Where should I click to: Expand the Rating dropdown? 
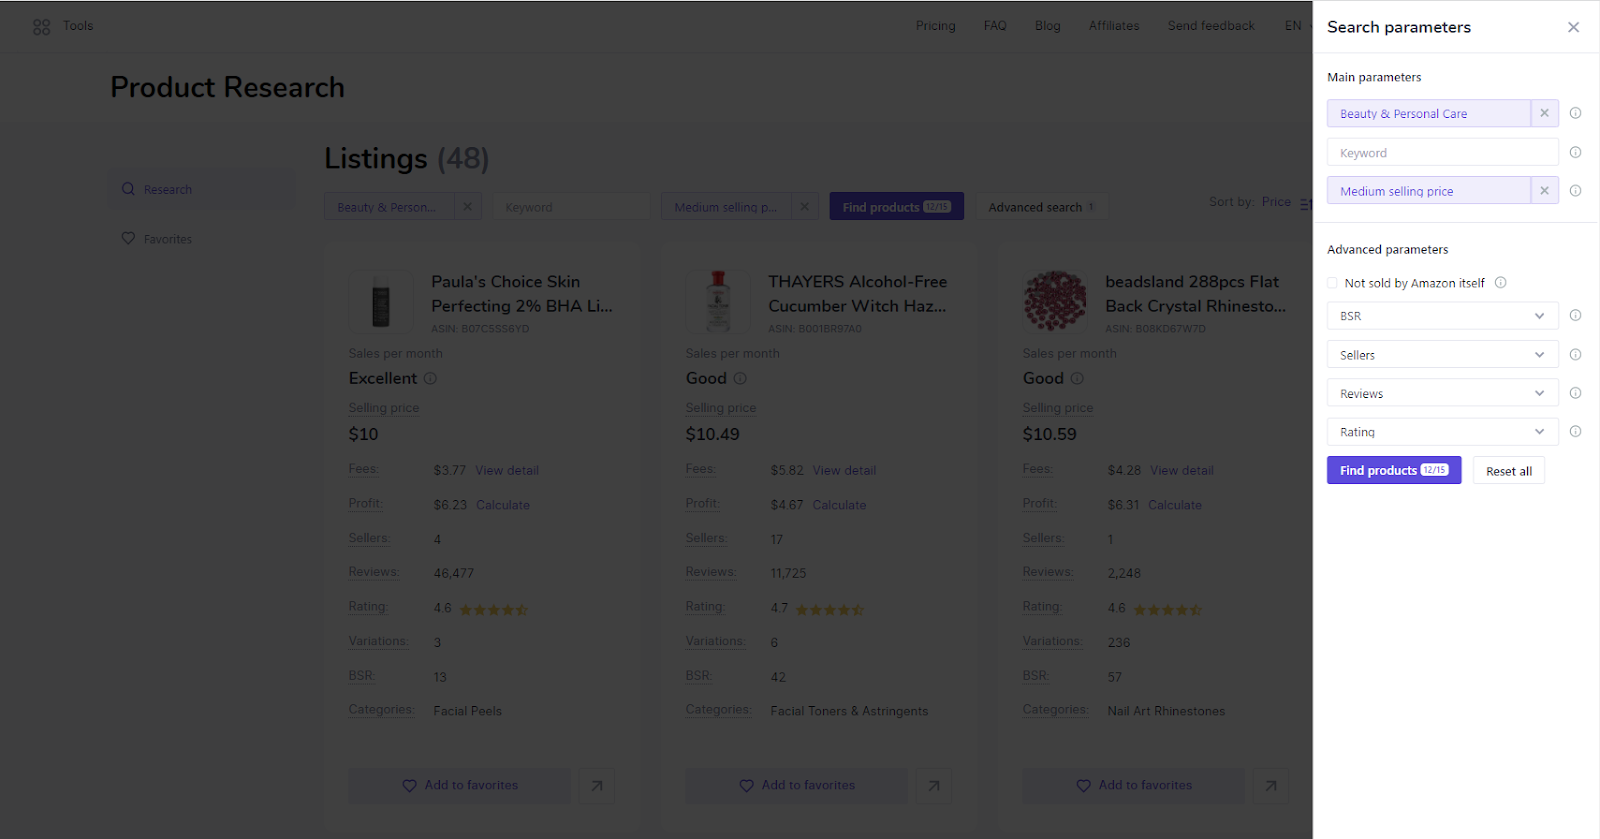tap(1442, 432)
